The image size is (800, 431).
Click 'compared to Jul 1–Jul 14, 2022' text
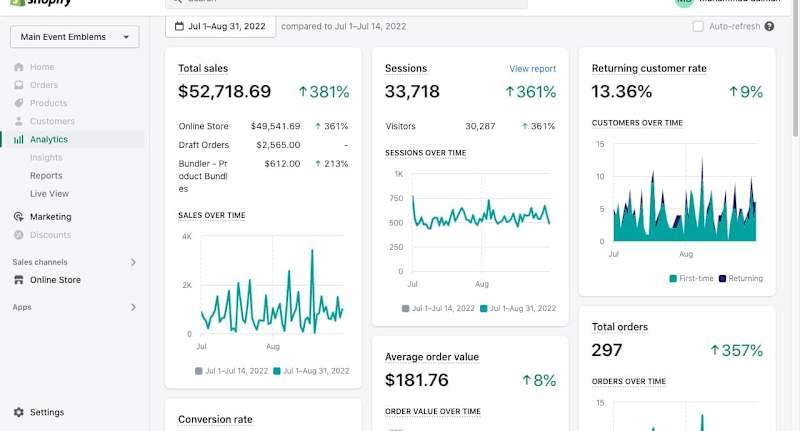[x=343, y=26]
